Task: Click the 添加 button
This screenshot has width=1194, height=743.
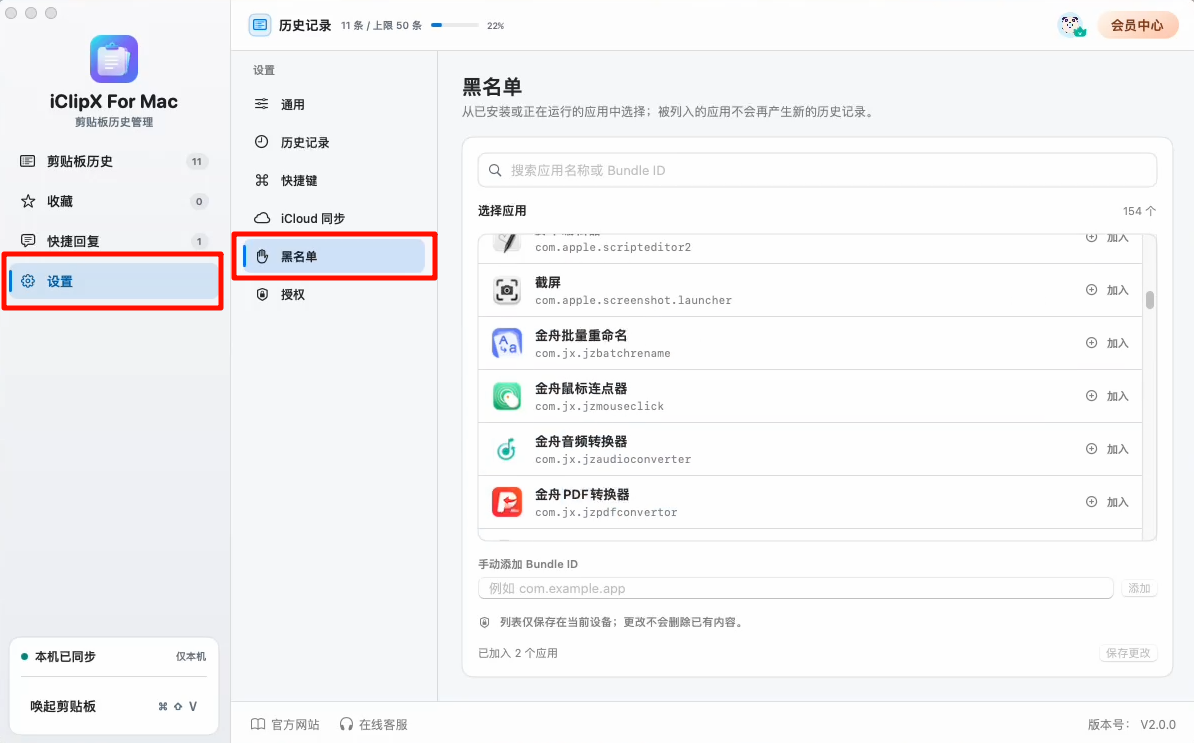Action: click(x=1139, y=588)
